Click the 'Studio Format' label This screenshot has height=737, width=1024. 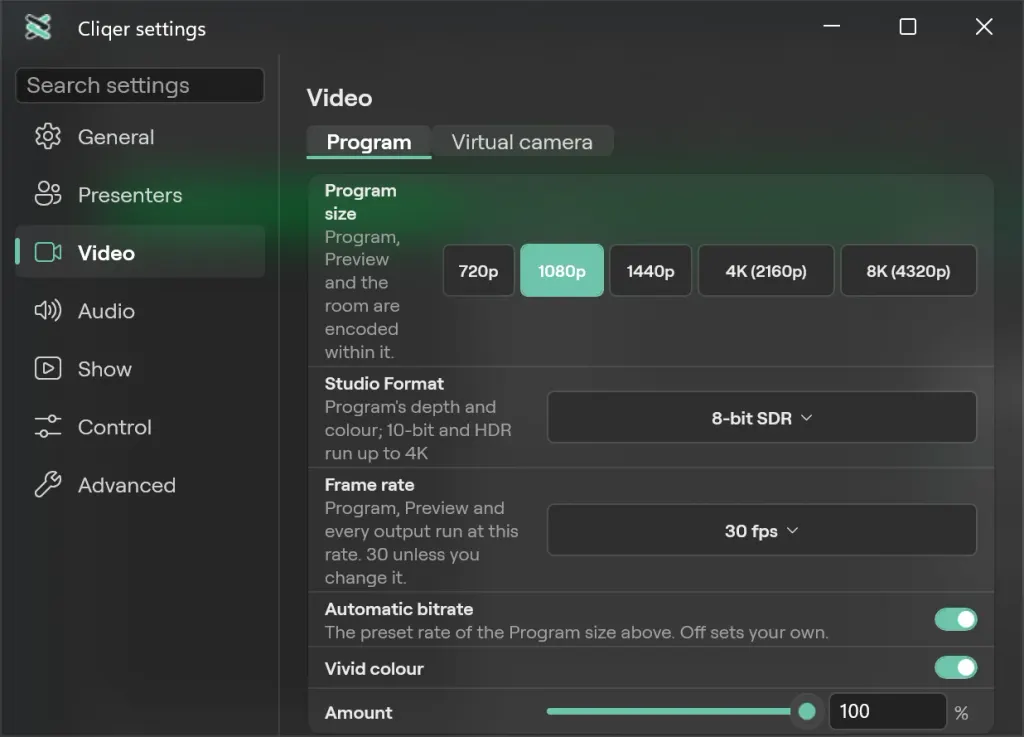(x=384, y=384)
